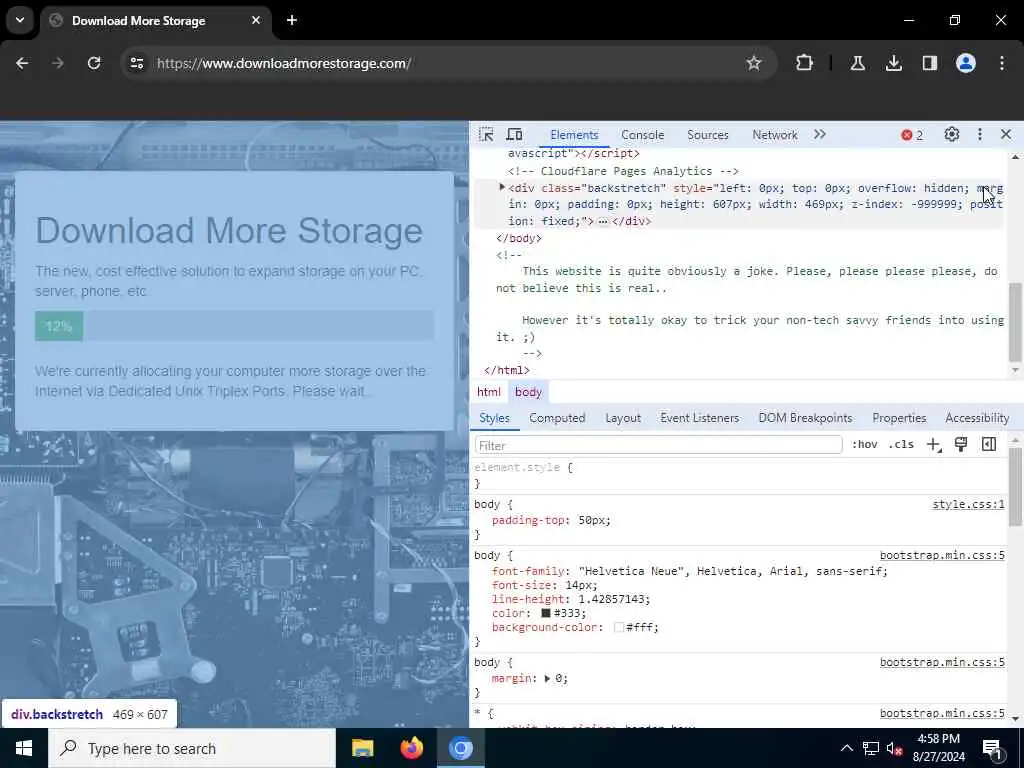The height and width of the screenshot is (768, 1024).
Task: Open the DevTools error count badge
Action: [912, 135]
